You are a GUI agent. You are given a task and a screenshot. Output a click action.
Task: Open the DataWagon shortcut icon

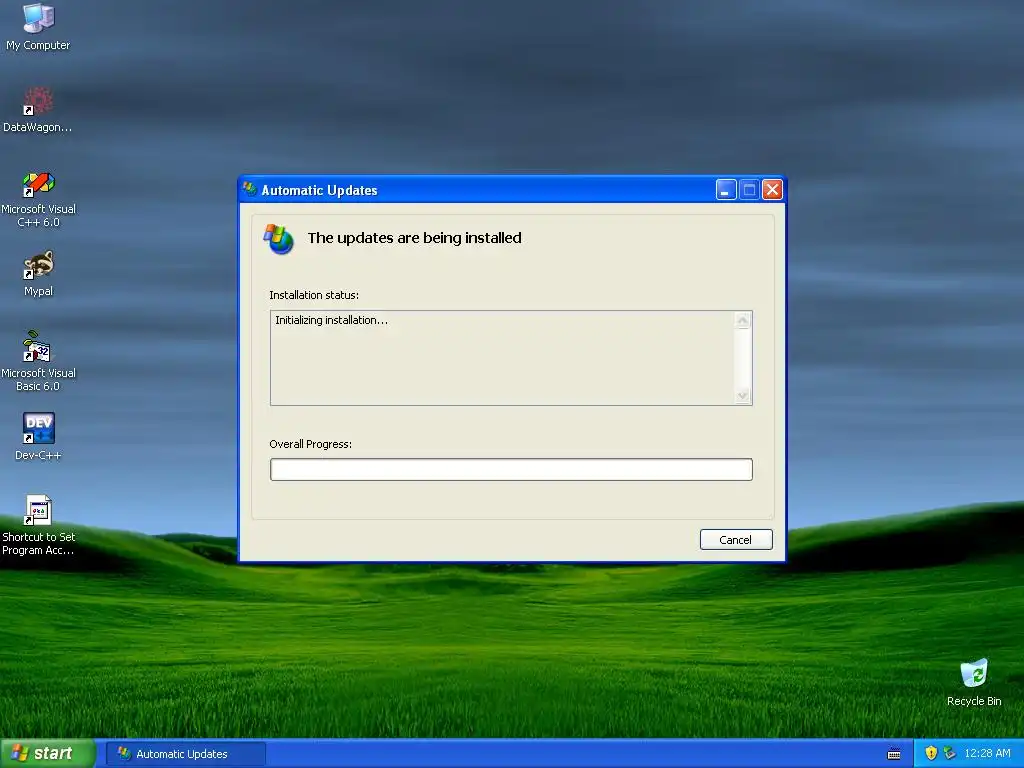(x=38, y=101)
